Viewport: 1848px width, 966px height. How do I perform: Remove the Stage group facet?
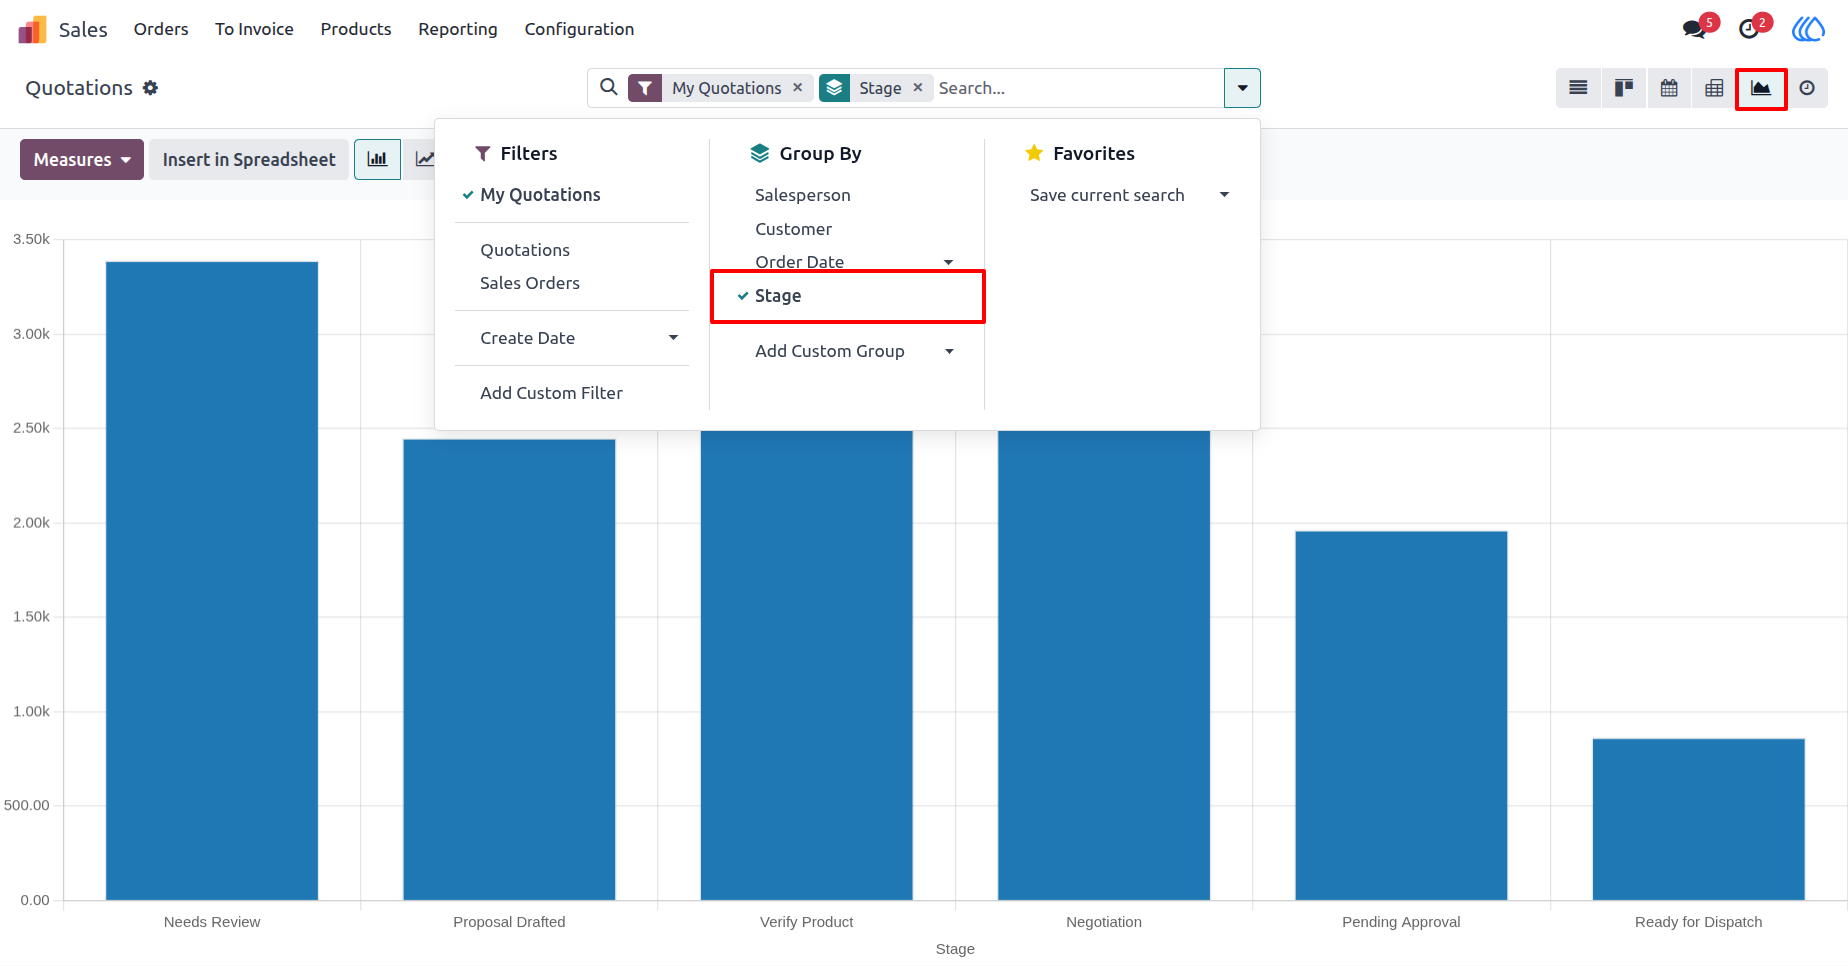click(917, 88)
